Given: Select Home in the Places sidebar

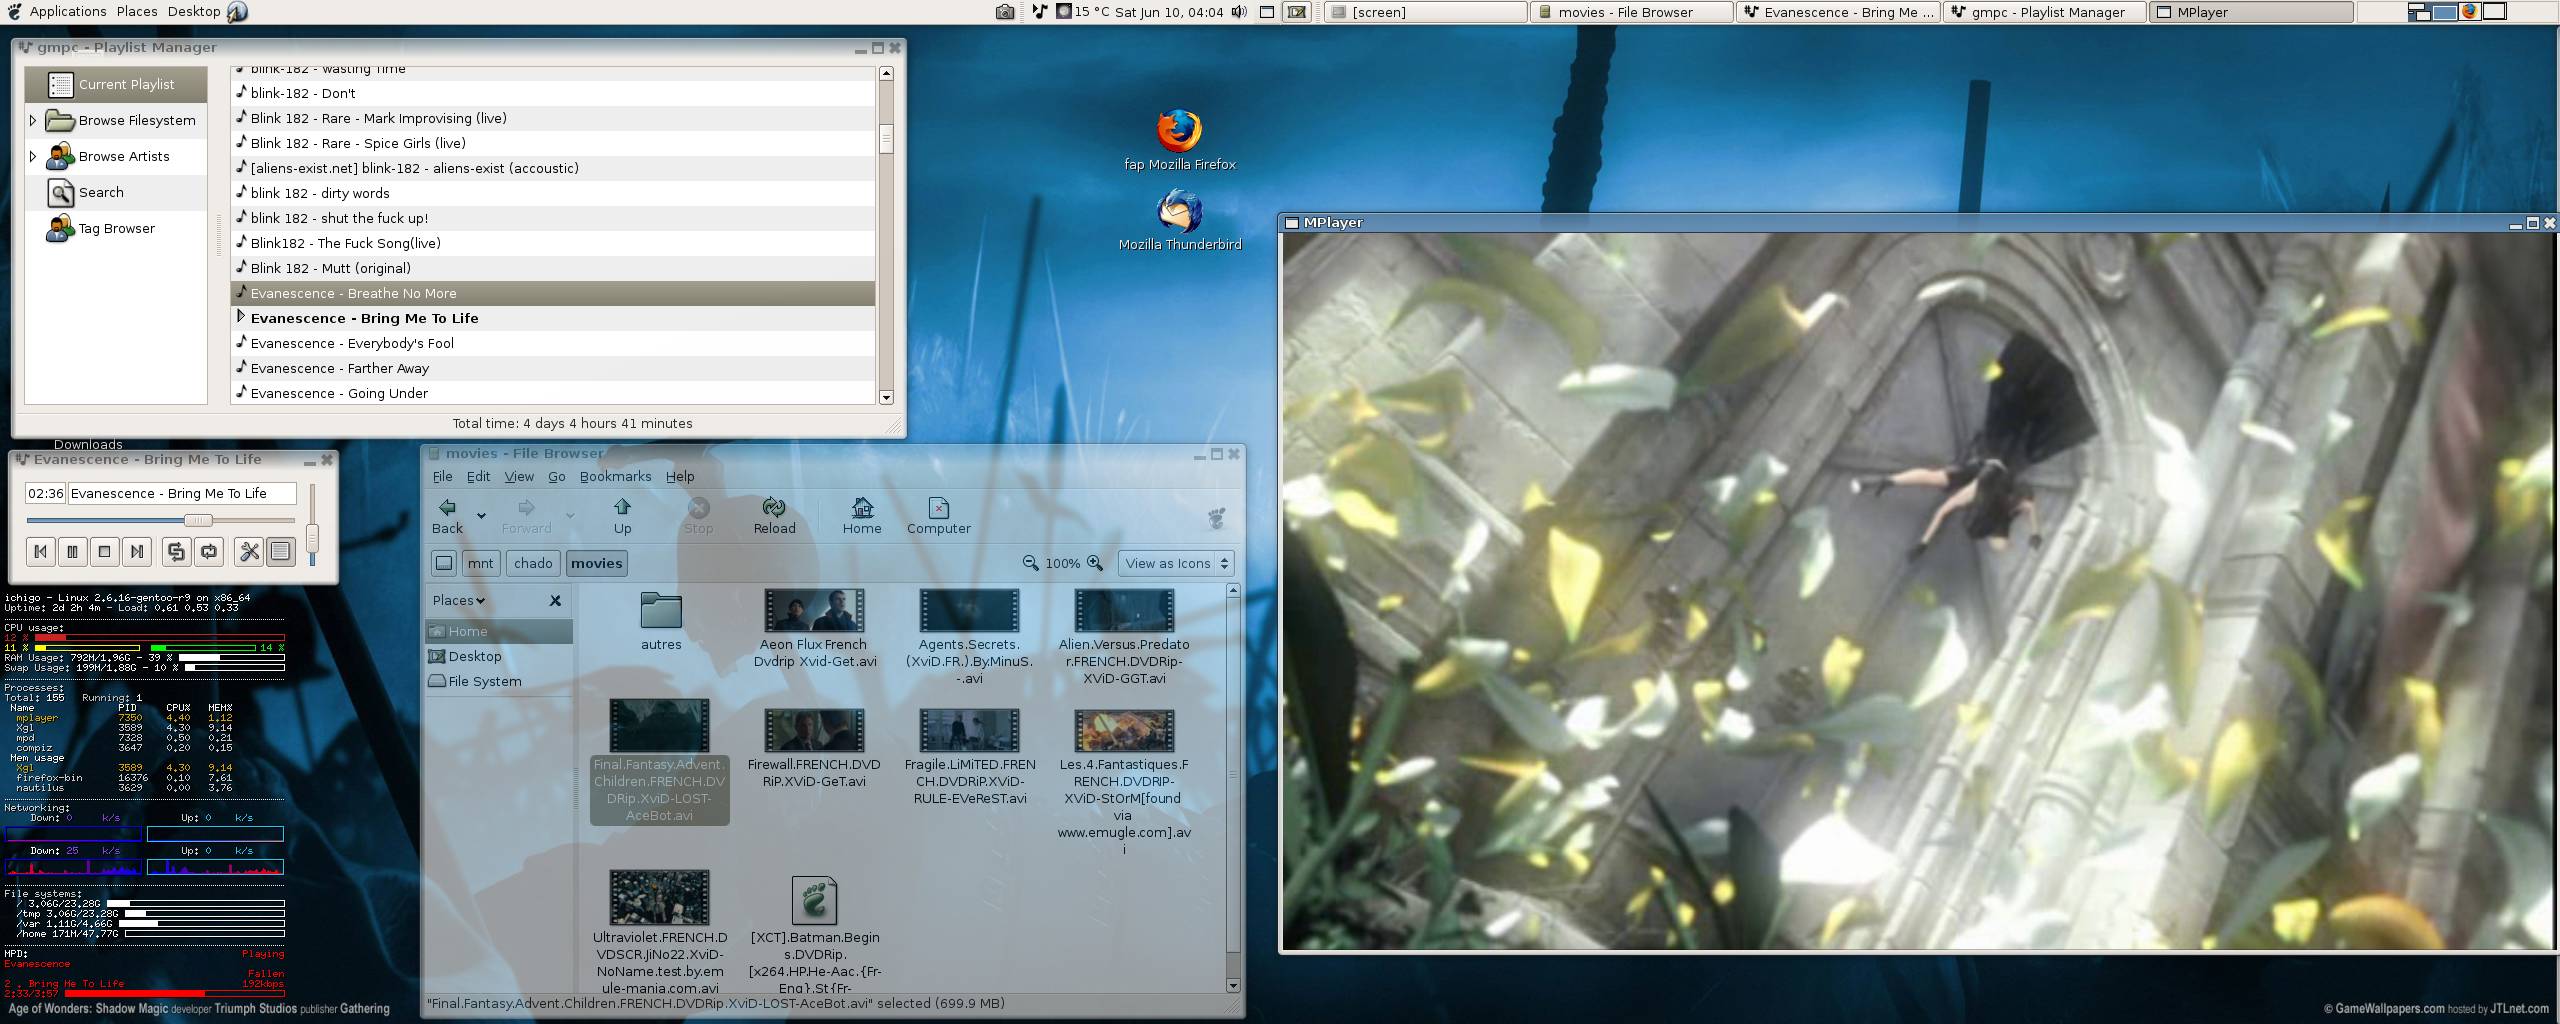Looking at the screenshot, I should [x=499, y=631].
